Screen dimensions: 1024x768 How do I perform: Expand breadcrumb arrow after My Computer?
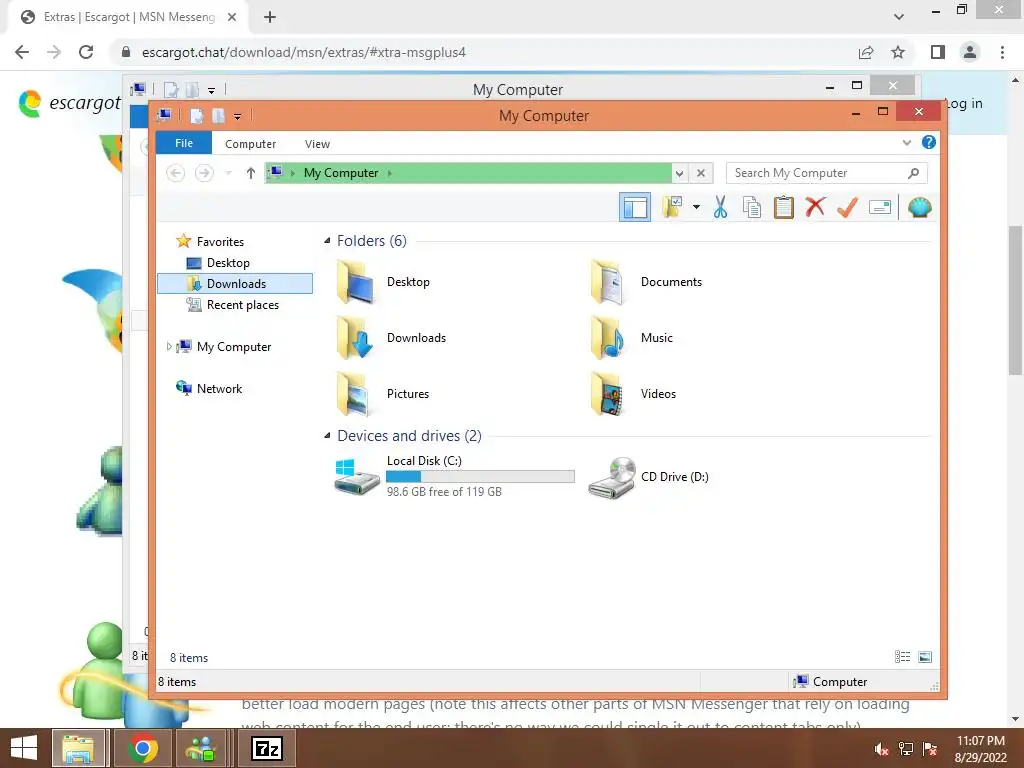click(390, 173)
